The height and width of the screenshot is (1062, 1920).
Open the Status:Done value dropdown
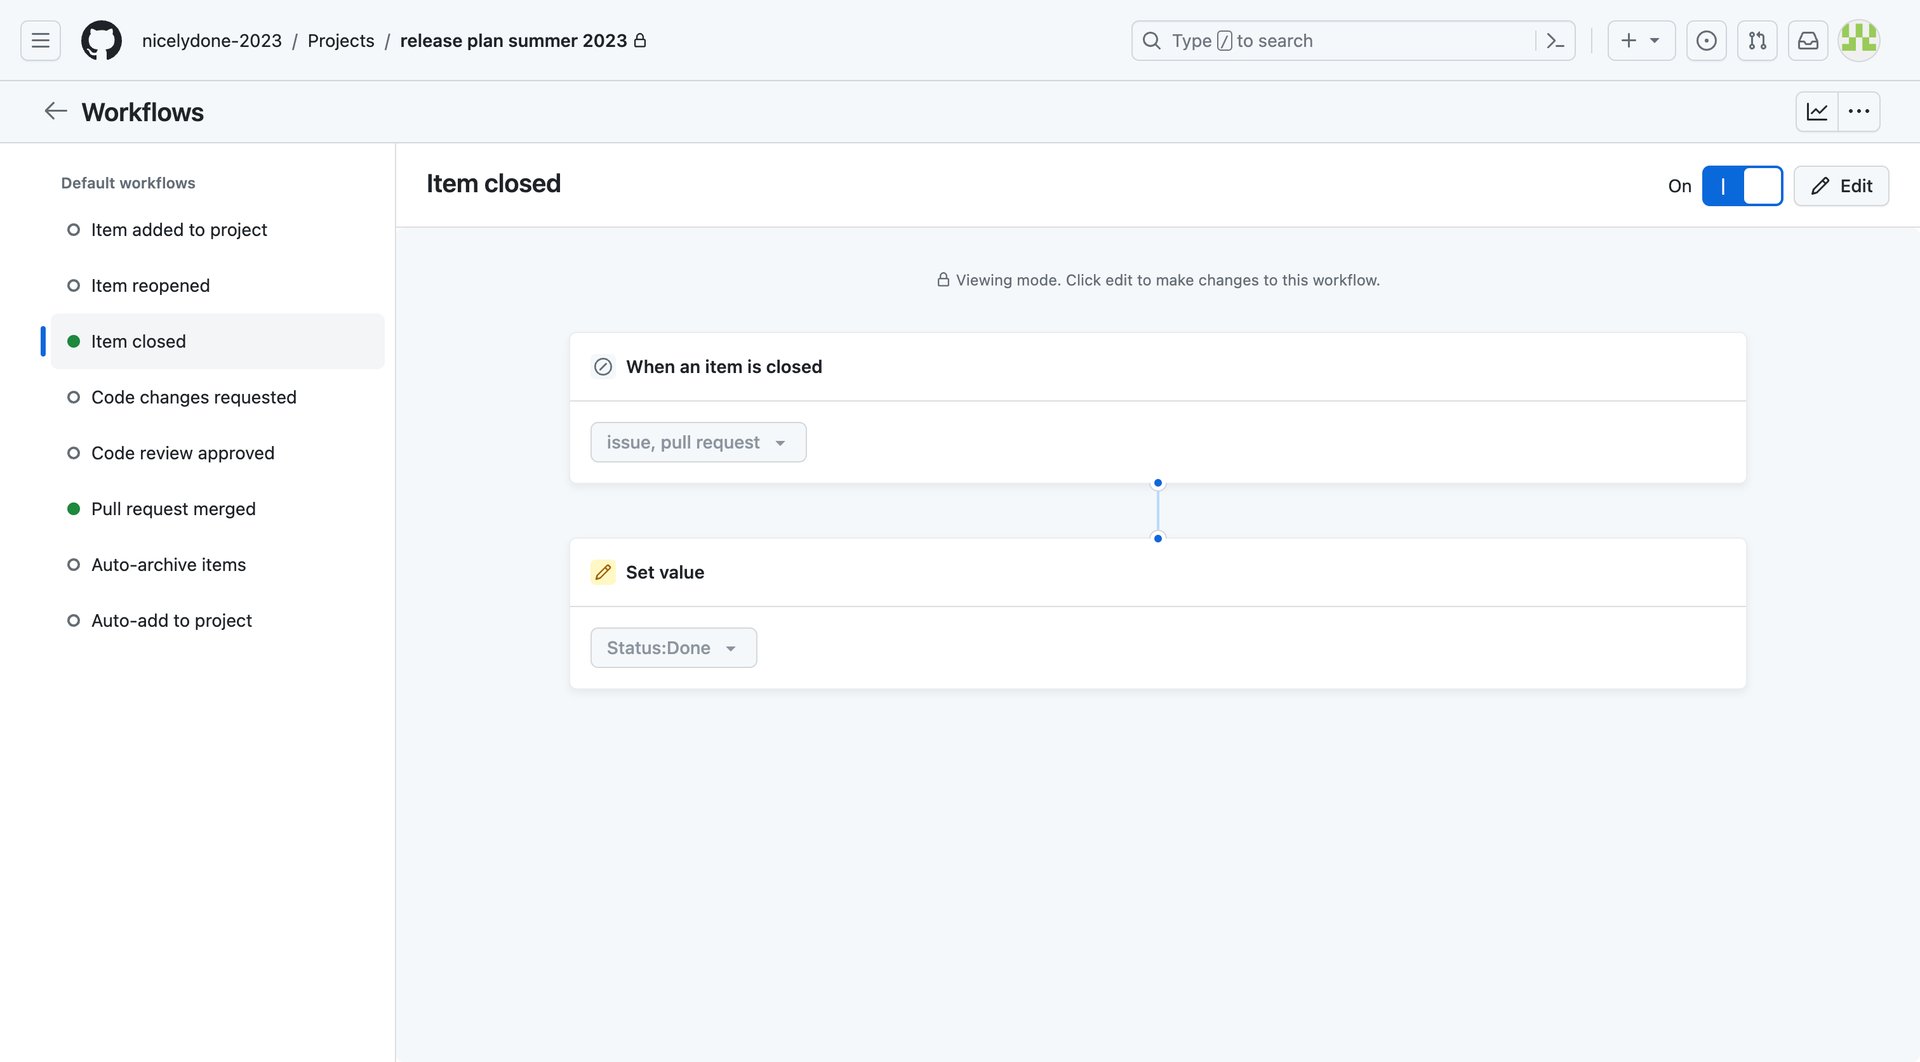coord(672,647)
